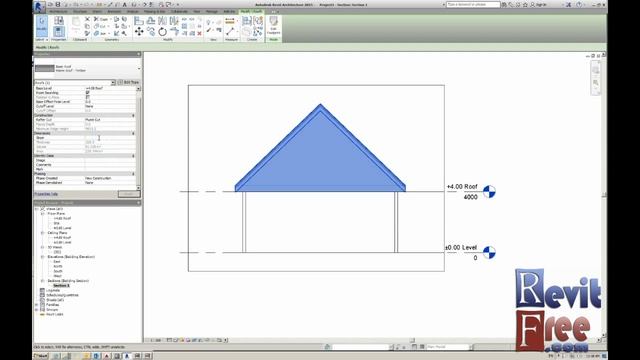Image resolution: width=640 pixels, height=360 pixels.
Task: Click the +4.00 Roof level head marker
Action: coord(489,191)
